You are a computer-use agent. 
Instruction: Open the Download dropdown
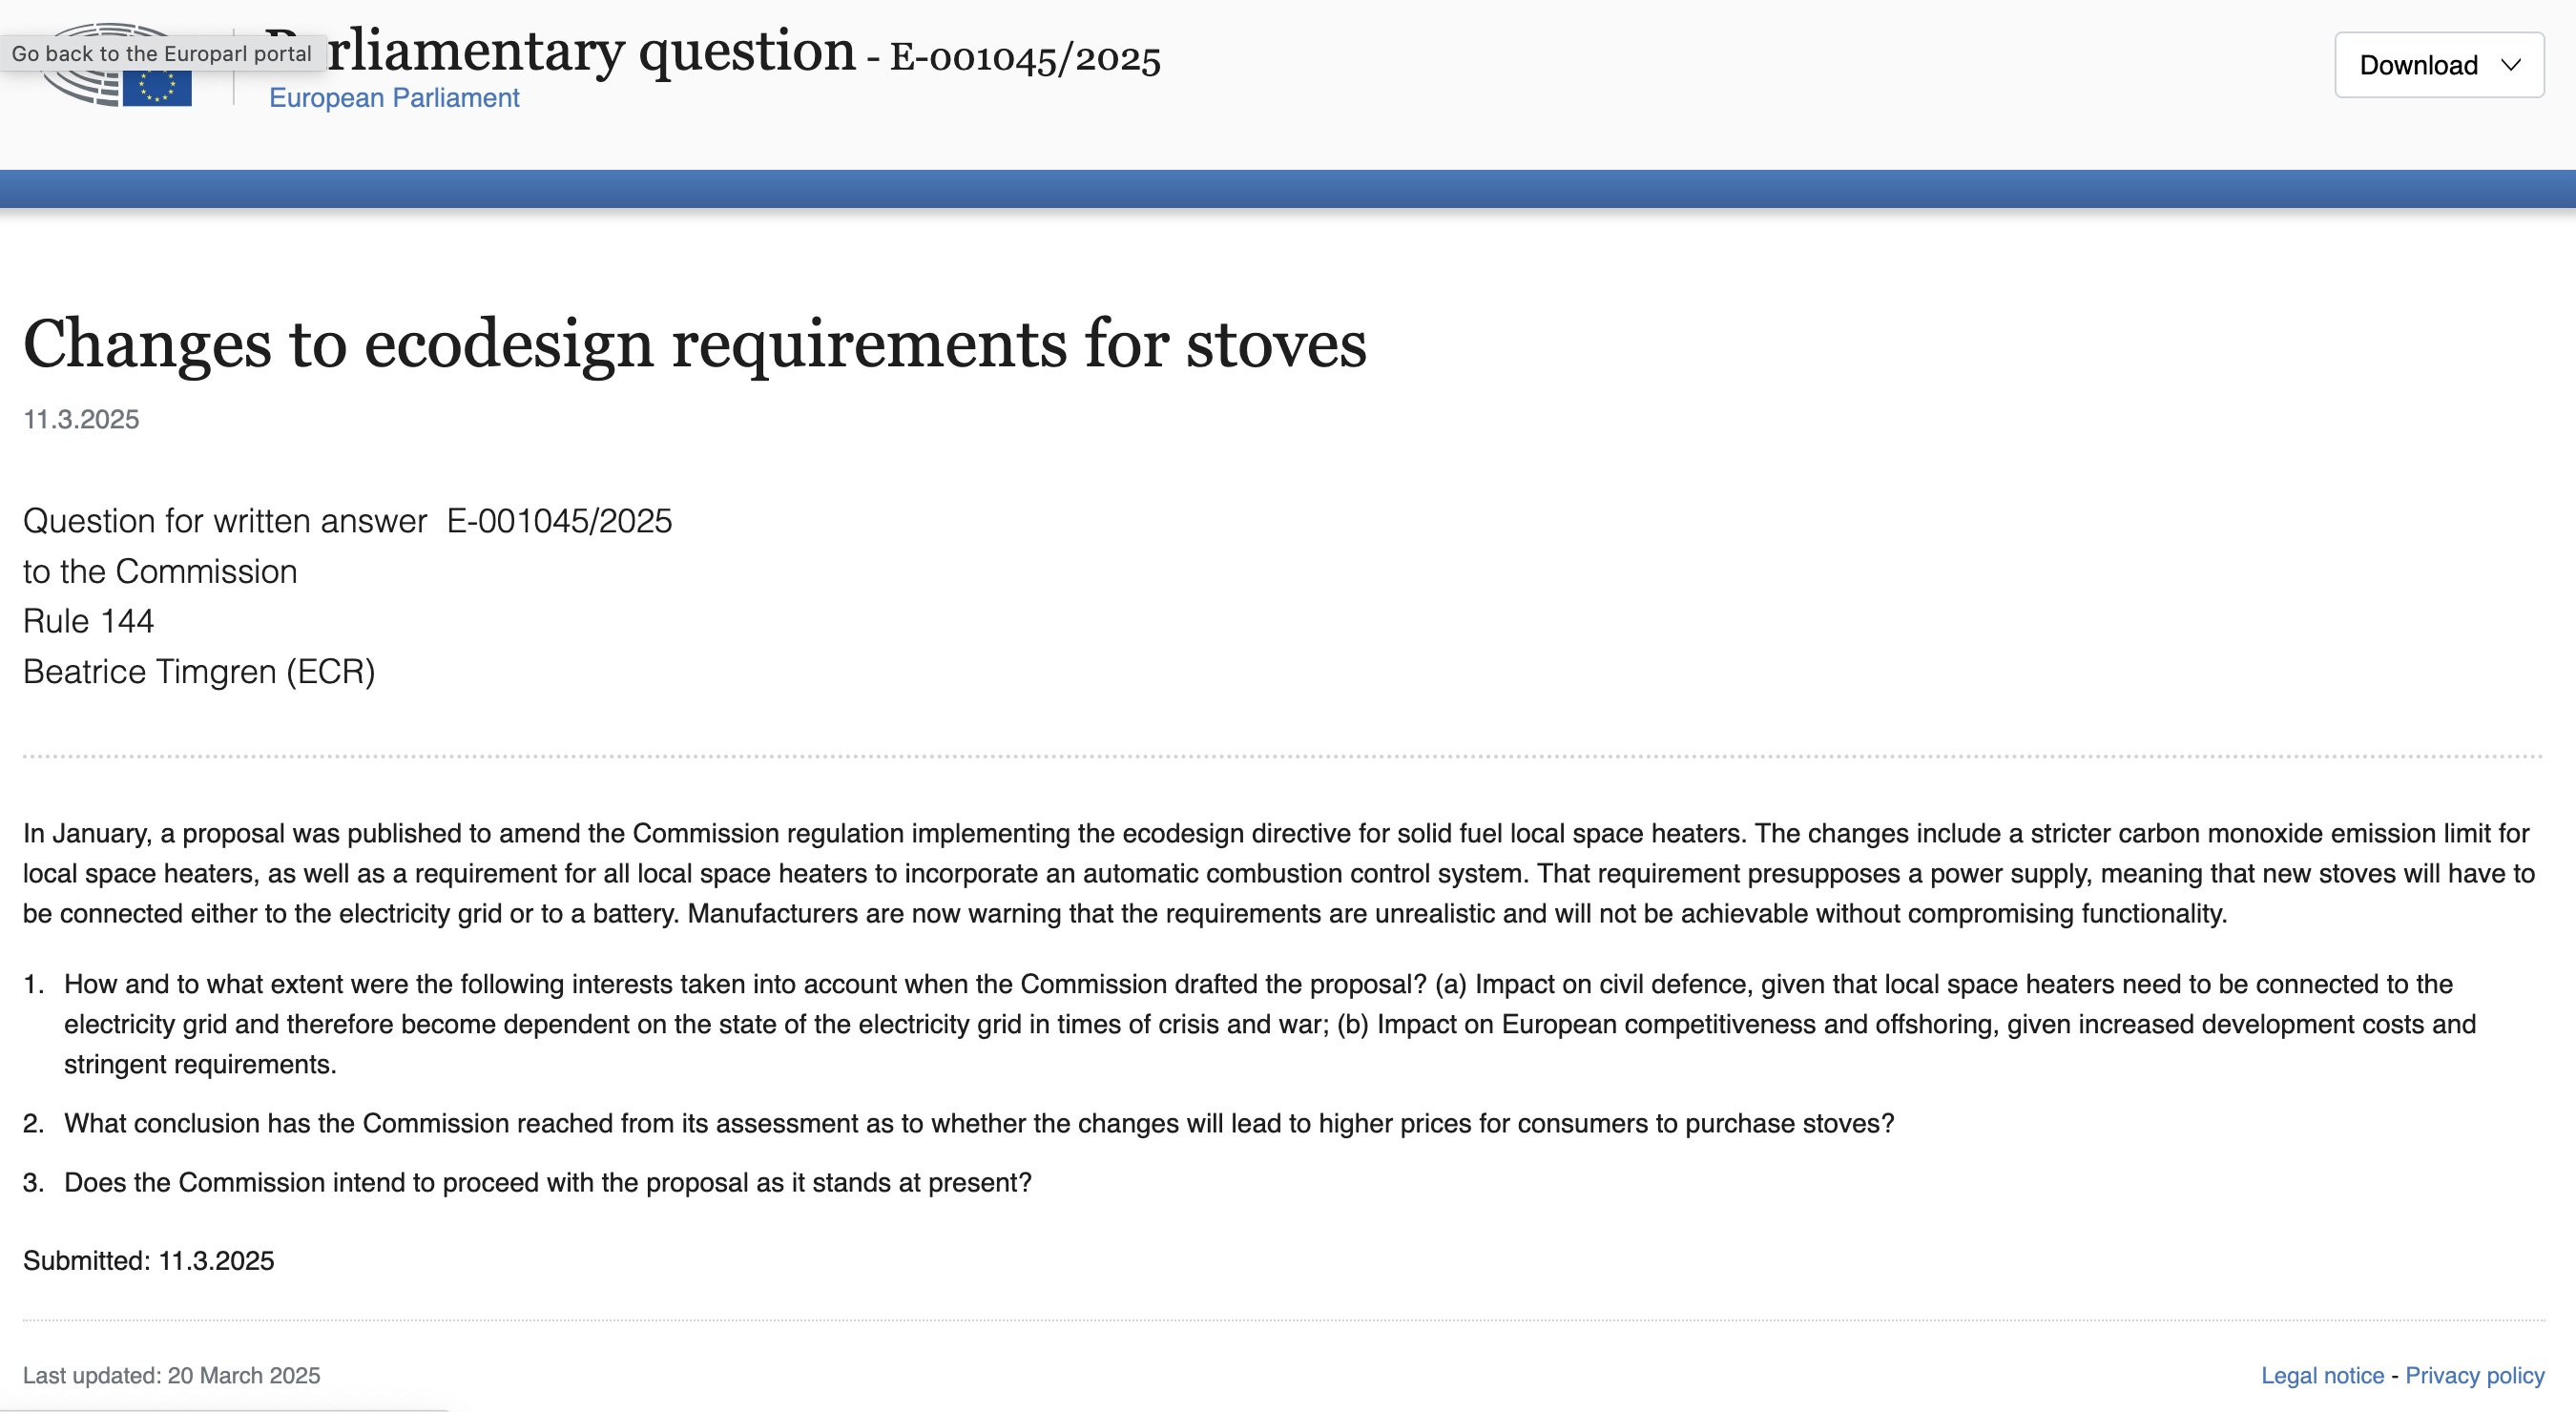point(2439,65)
